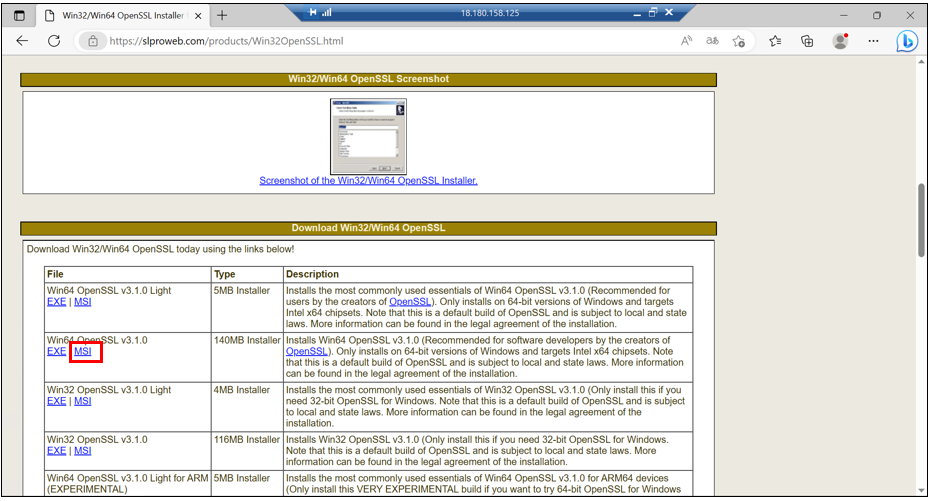
Task: Open the Collections icon
Action: tap(807, 41)
